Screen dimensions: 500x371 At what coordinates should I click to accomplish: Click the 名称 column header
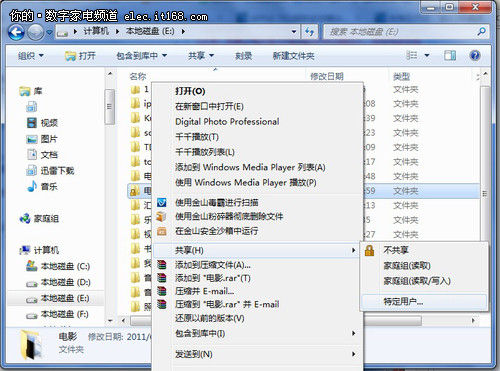(x=138, y=76)
